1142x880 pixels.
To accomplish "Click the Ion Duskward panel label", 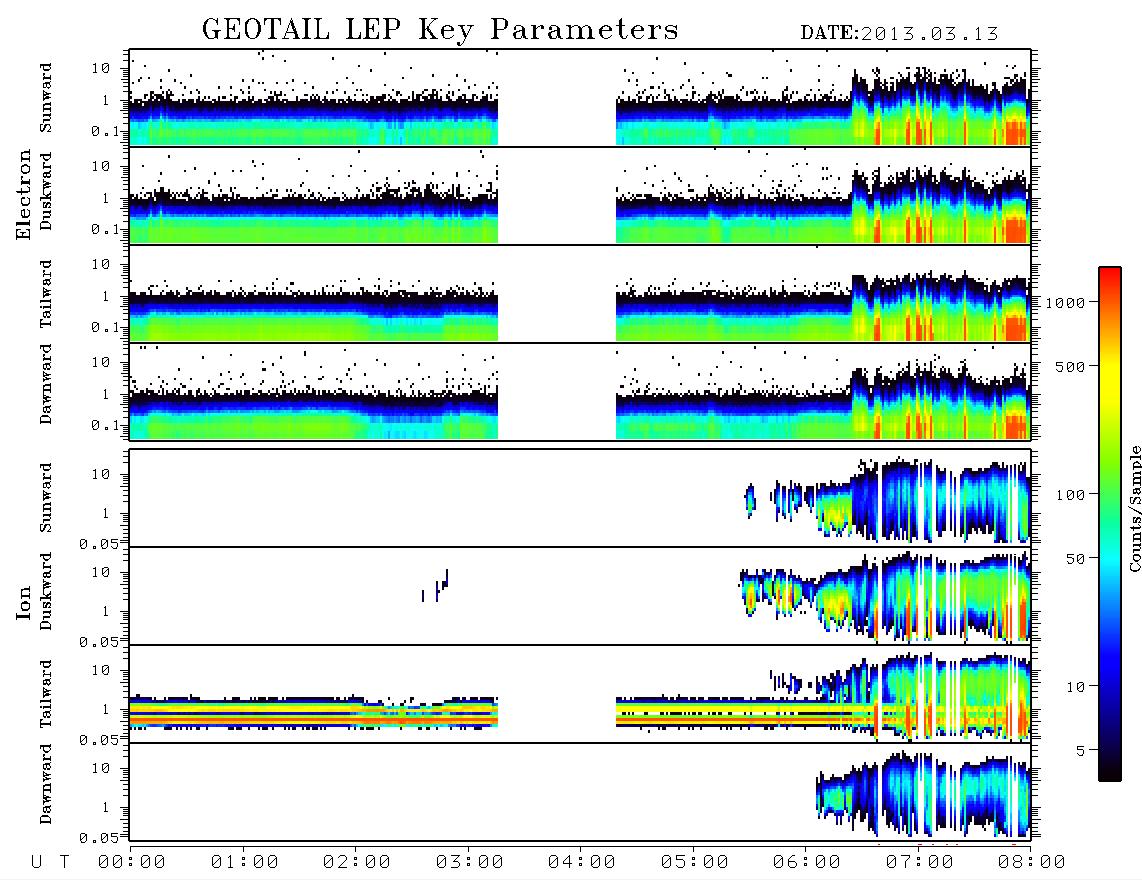I will click(46, 592).
